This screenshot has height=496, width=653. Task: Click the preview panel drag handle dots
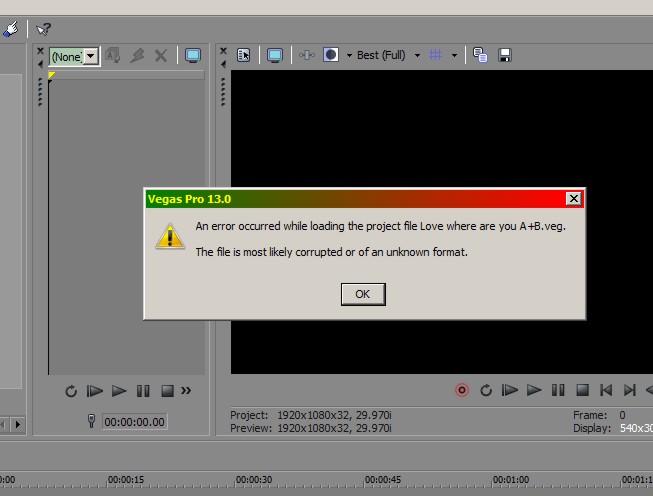[x=223, y=92]
